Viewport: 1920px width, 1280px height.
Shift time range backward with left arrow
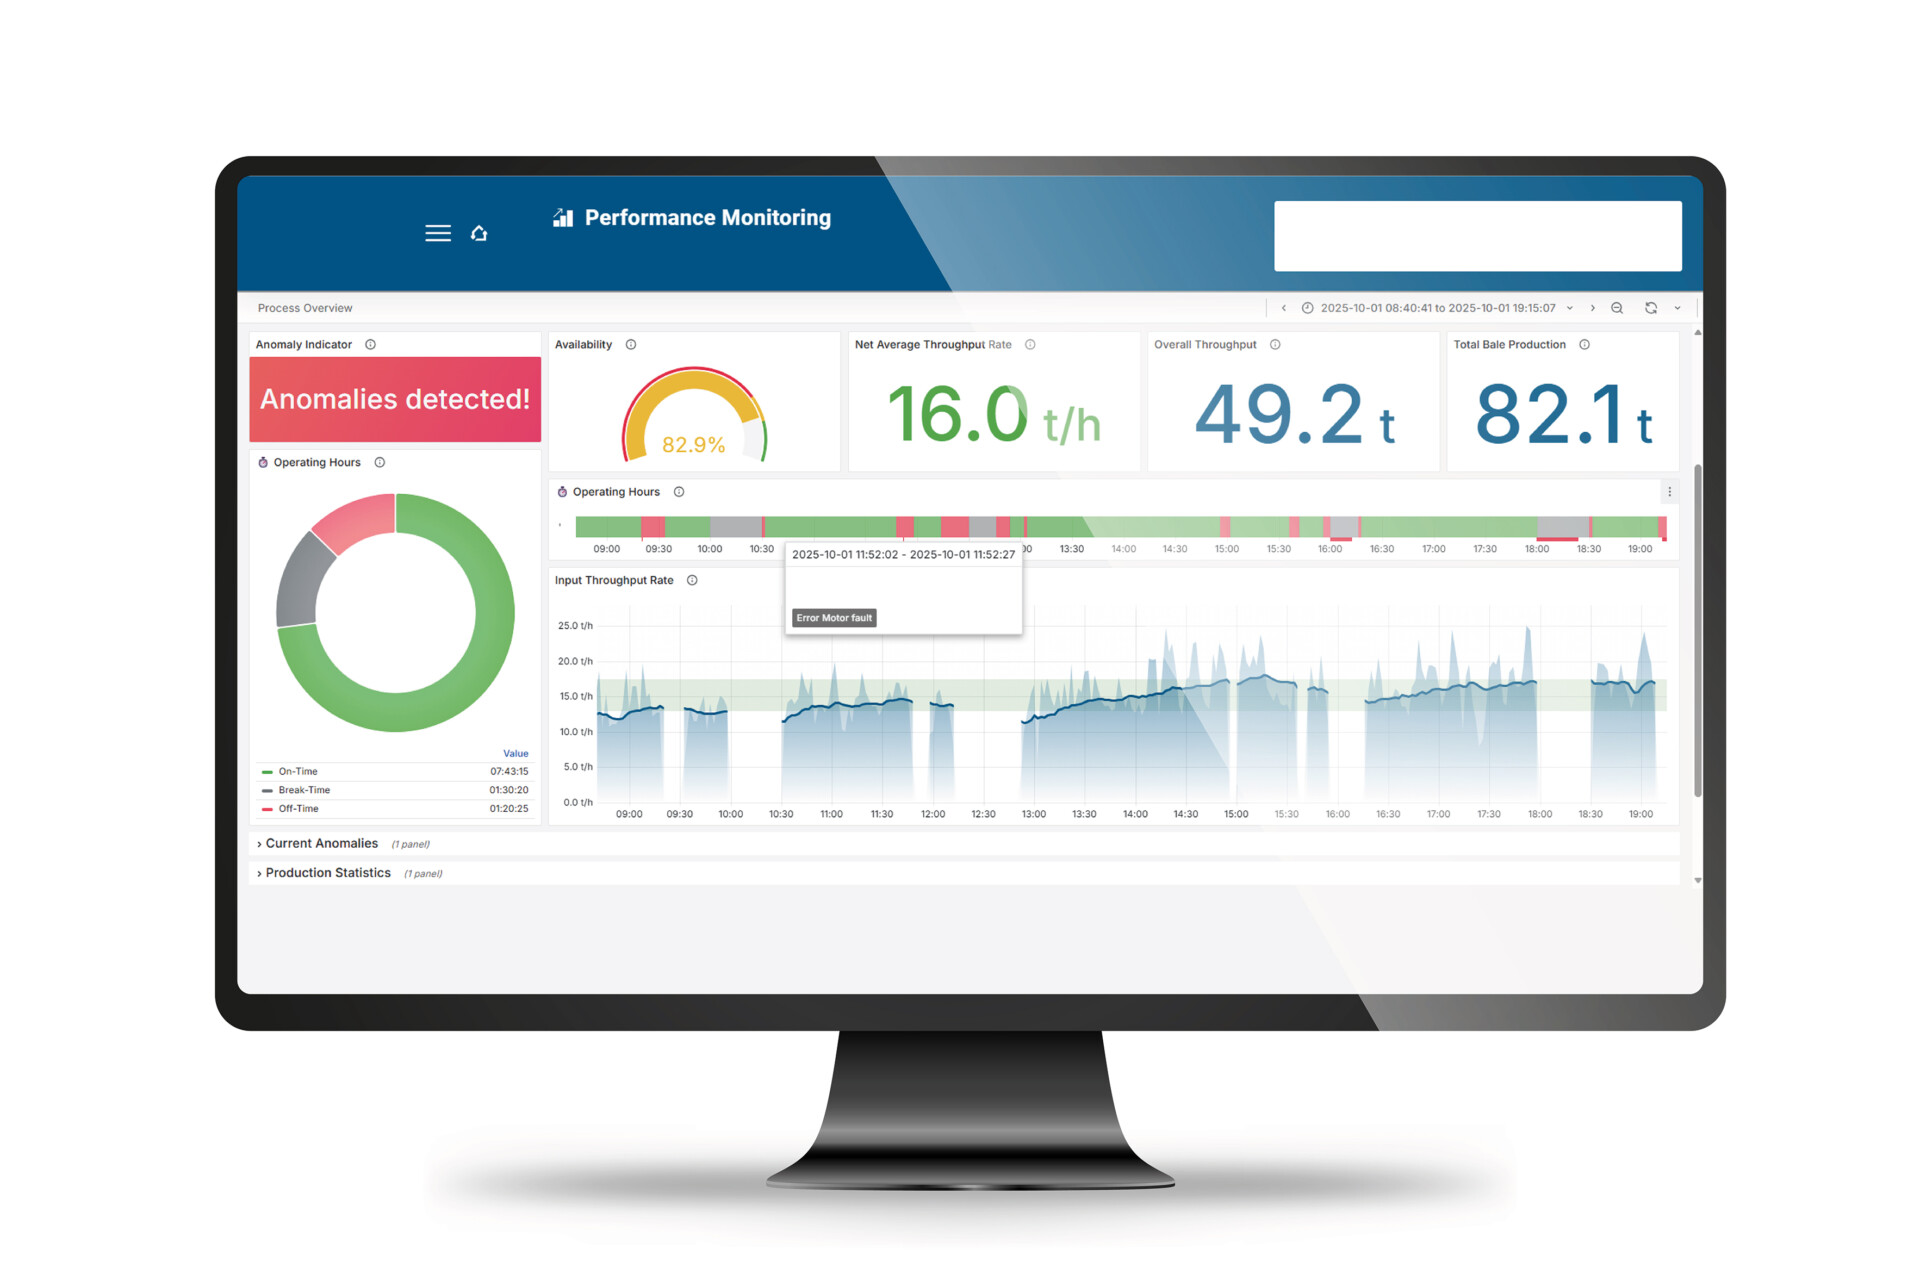coord(1284,308)
